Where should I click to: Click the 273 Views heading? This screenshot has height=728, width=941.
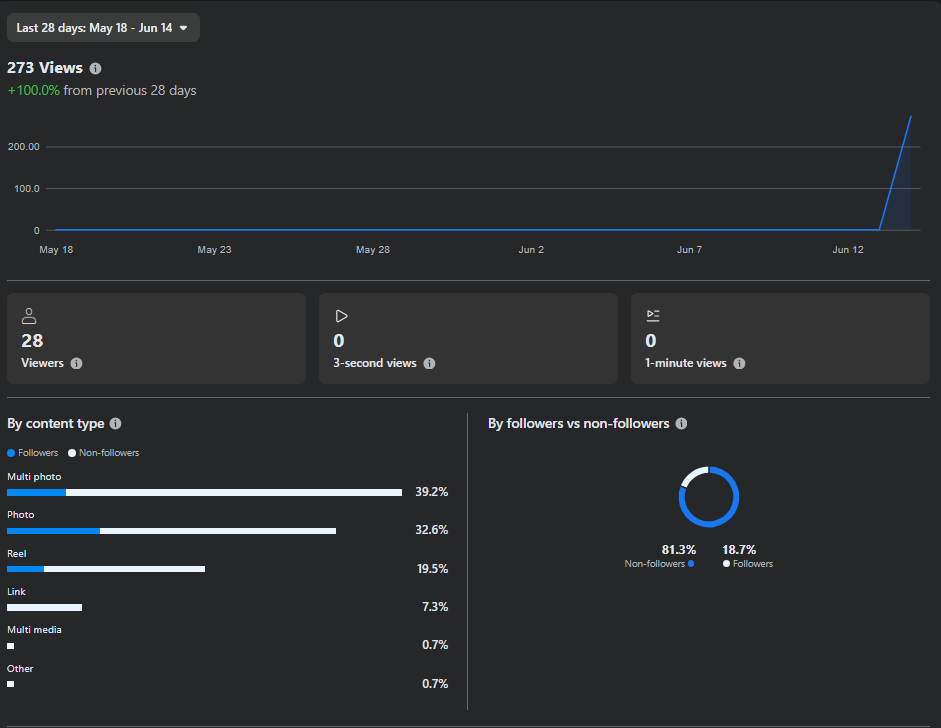pos(45,68)
